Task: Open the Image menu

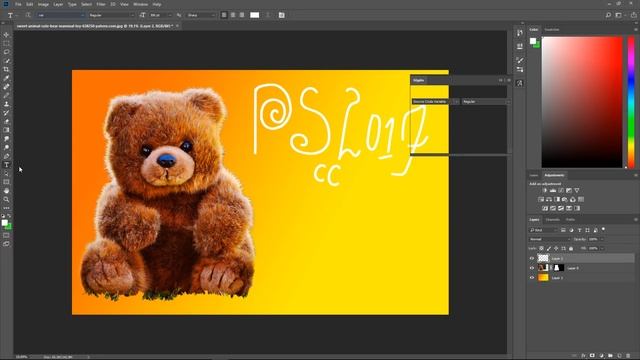Action: coord(43,4)
